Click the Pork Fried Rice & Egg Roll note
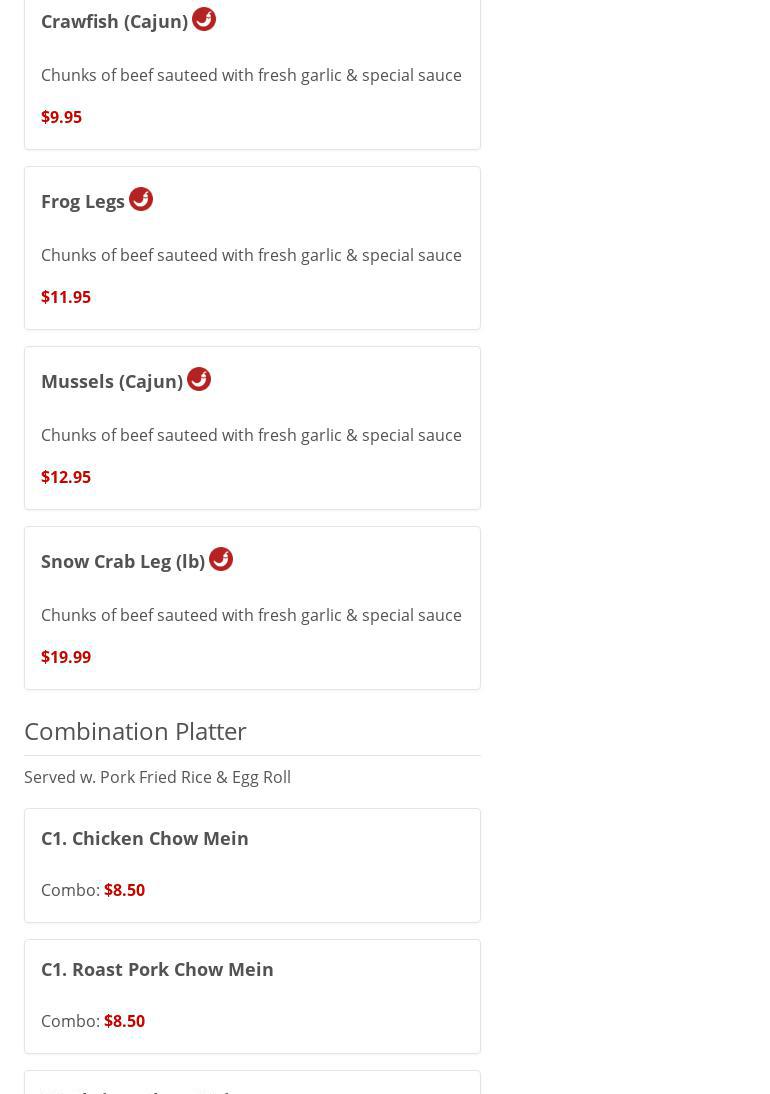This screenshot has height=1094, width=770. pyautogui.click(x=157, y=777)
